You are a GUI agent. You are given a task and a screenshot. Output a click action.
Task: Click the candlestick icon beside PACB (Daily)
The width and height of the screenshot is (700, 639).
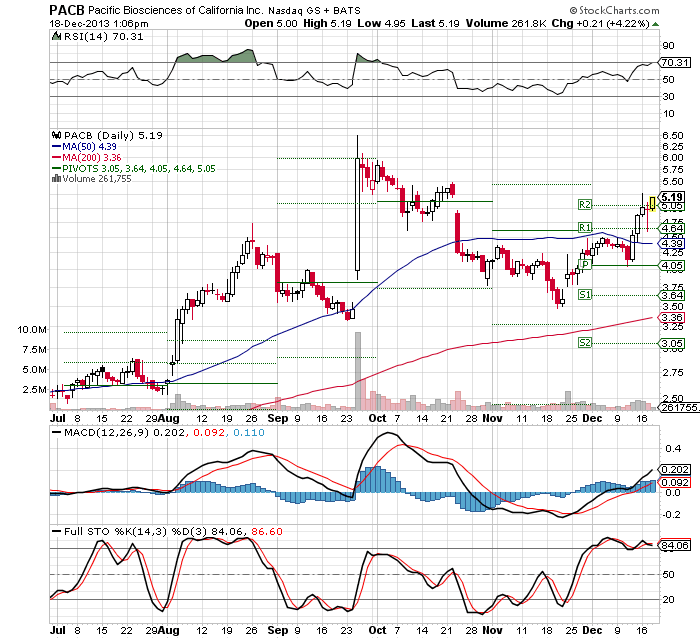pos(56,135)
